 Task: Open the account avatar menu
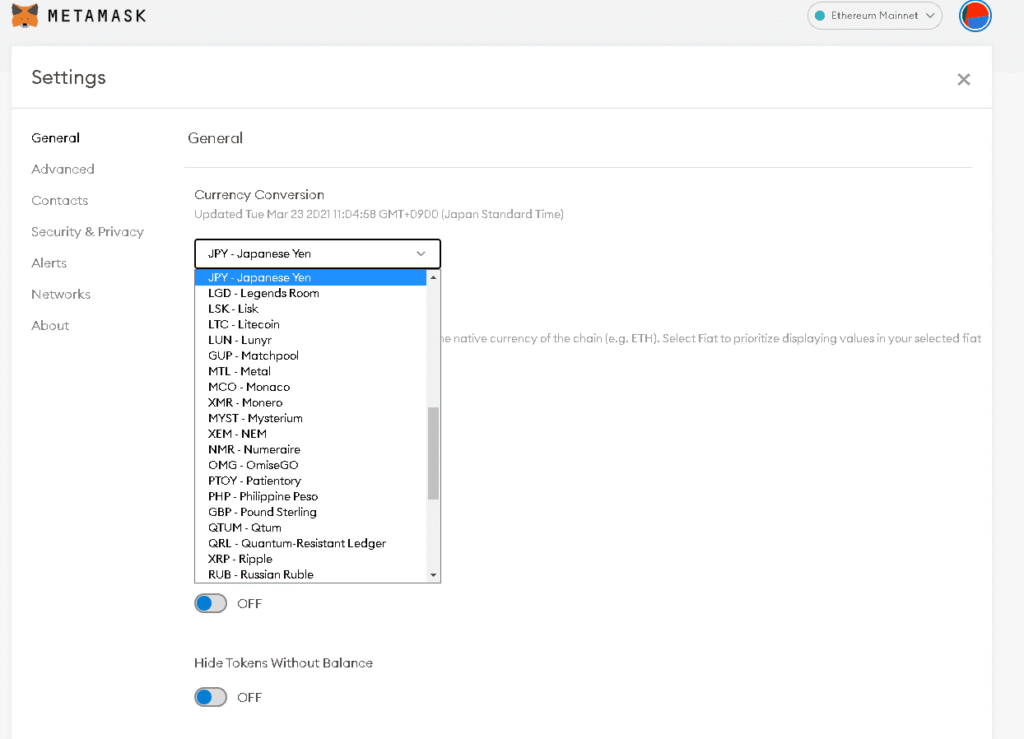point(974,16)
